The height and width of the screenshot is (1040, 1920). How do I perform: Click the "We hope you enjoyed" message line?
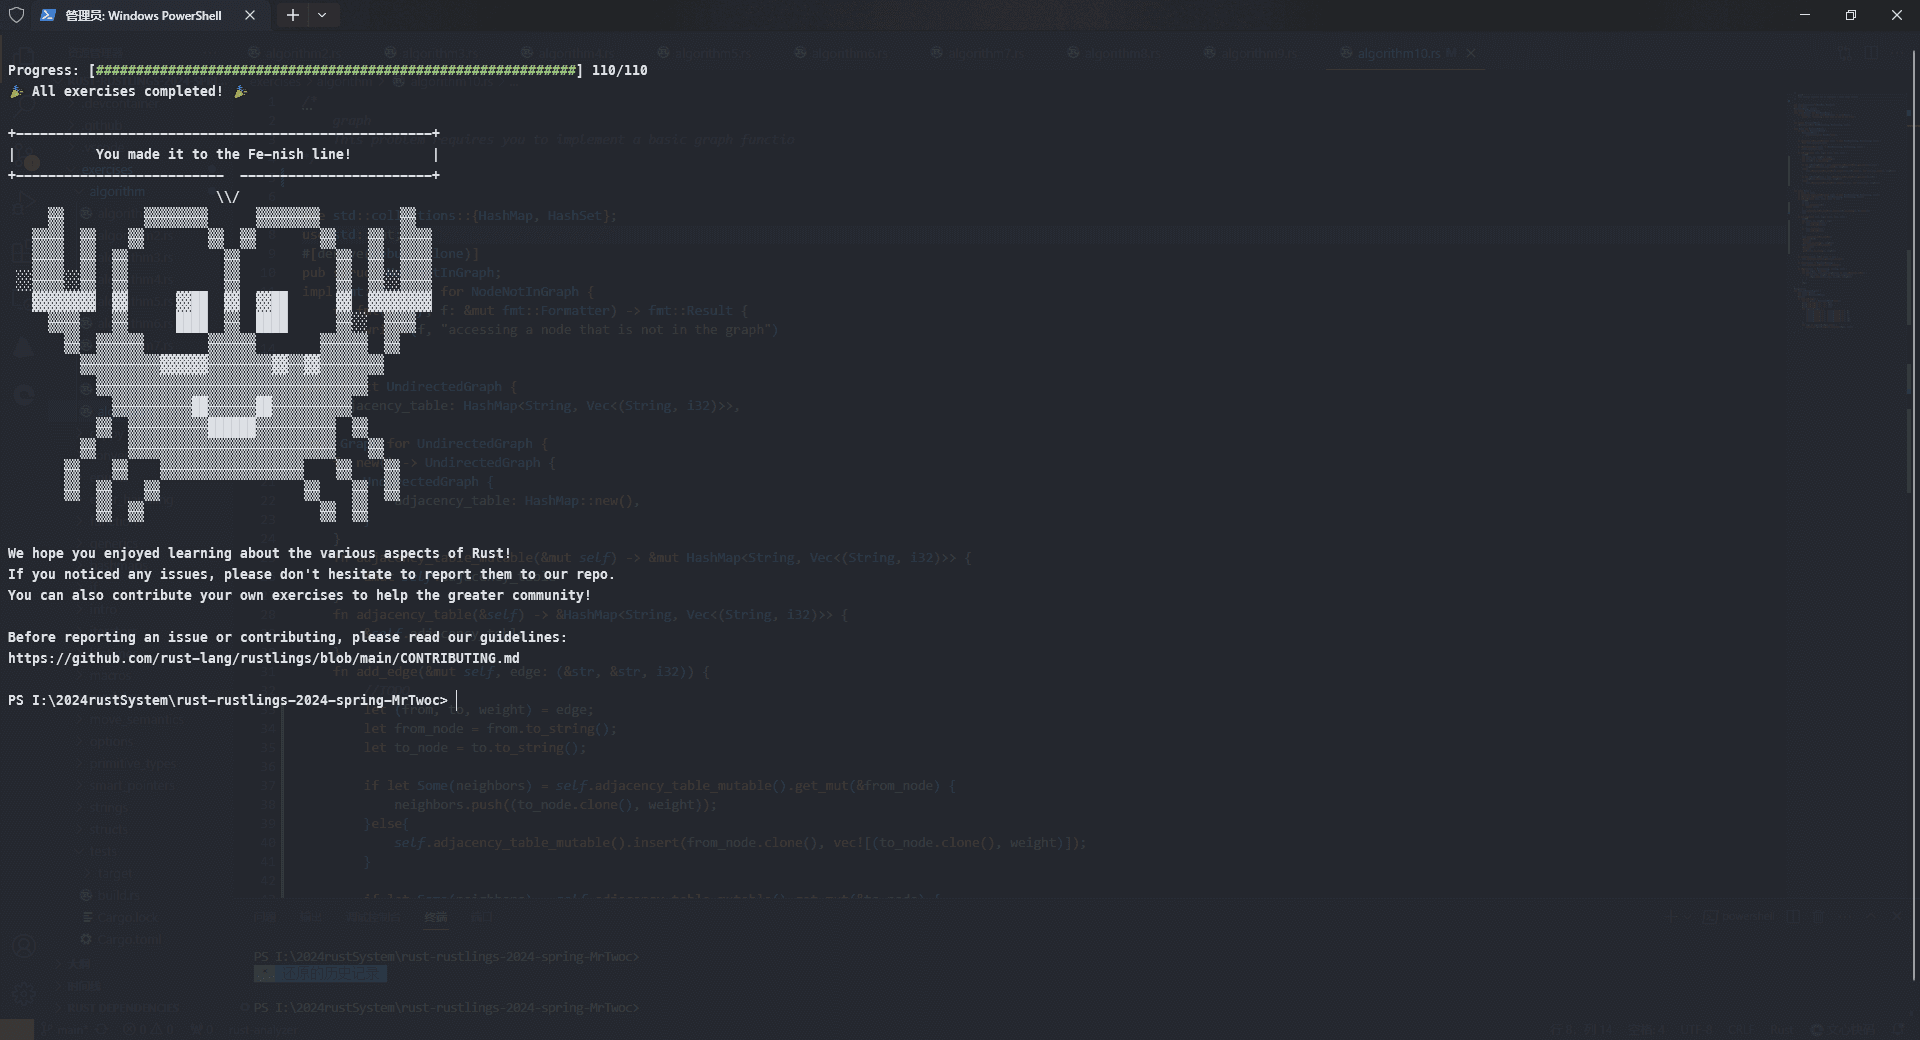[x=259, y=553]
